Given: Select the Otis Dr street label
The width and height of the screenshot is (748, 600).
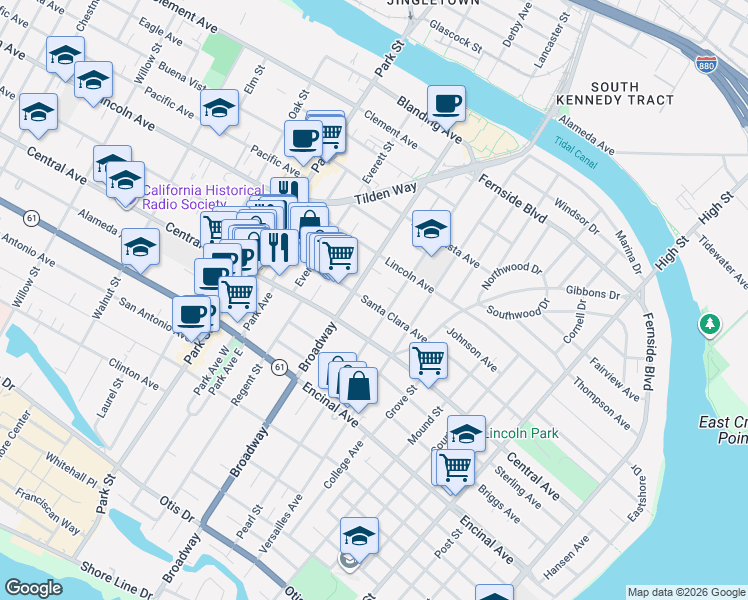Looking at the screenshot, I should click(177, 509).
